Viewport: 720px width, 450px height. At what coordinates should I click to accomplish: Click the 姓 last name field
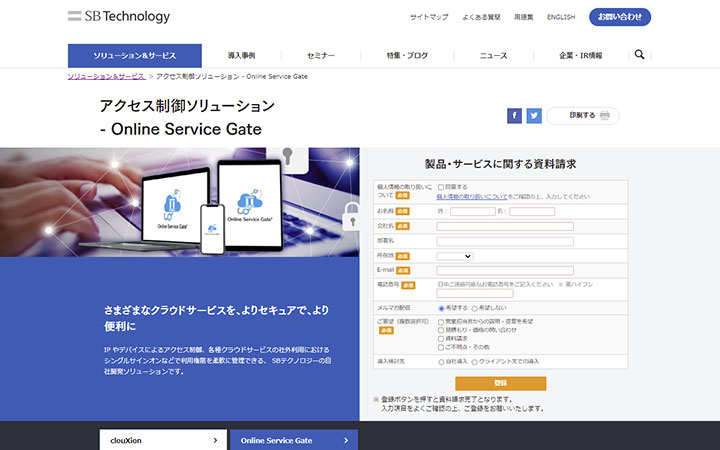click(x=472, y=212)
